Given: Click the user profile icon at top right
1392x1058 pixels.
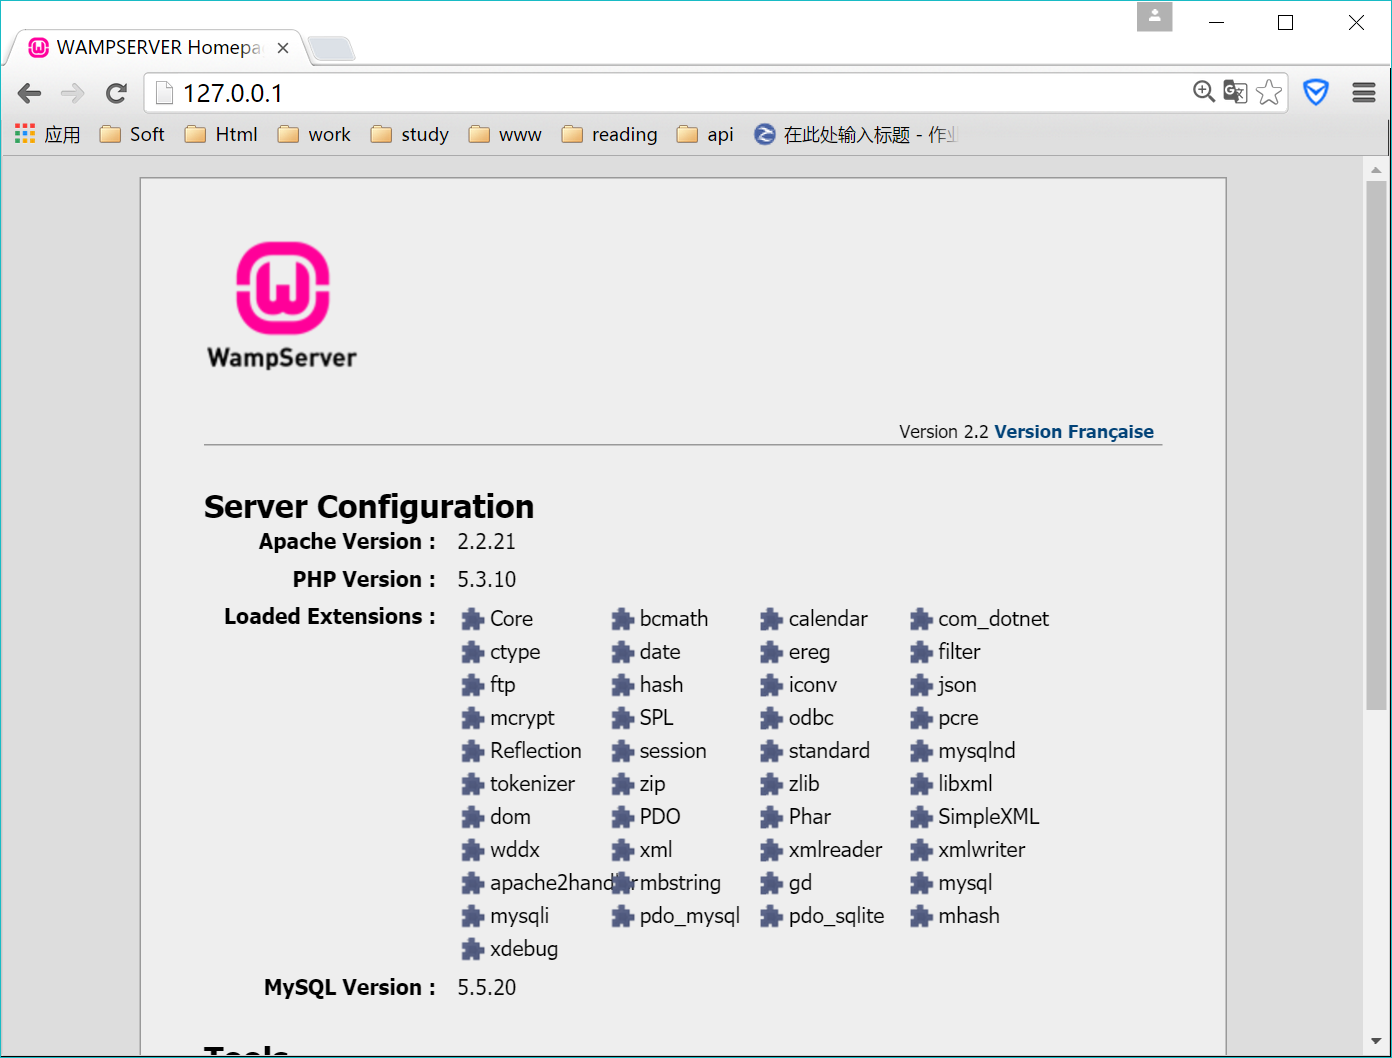Looking at the screenshot, I should click(x=1154, y=17).
